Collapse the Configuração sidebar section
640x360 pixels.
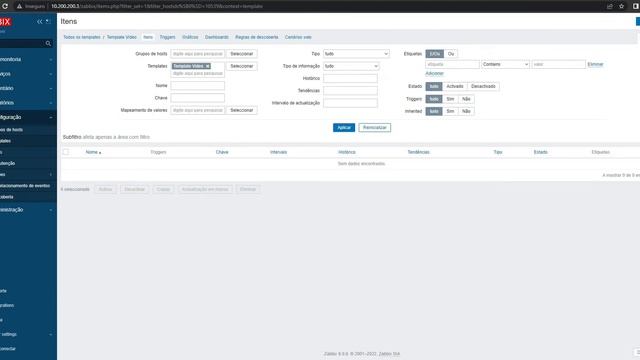(x=27, y=118)
